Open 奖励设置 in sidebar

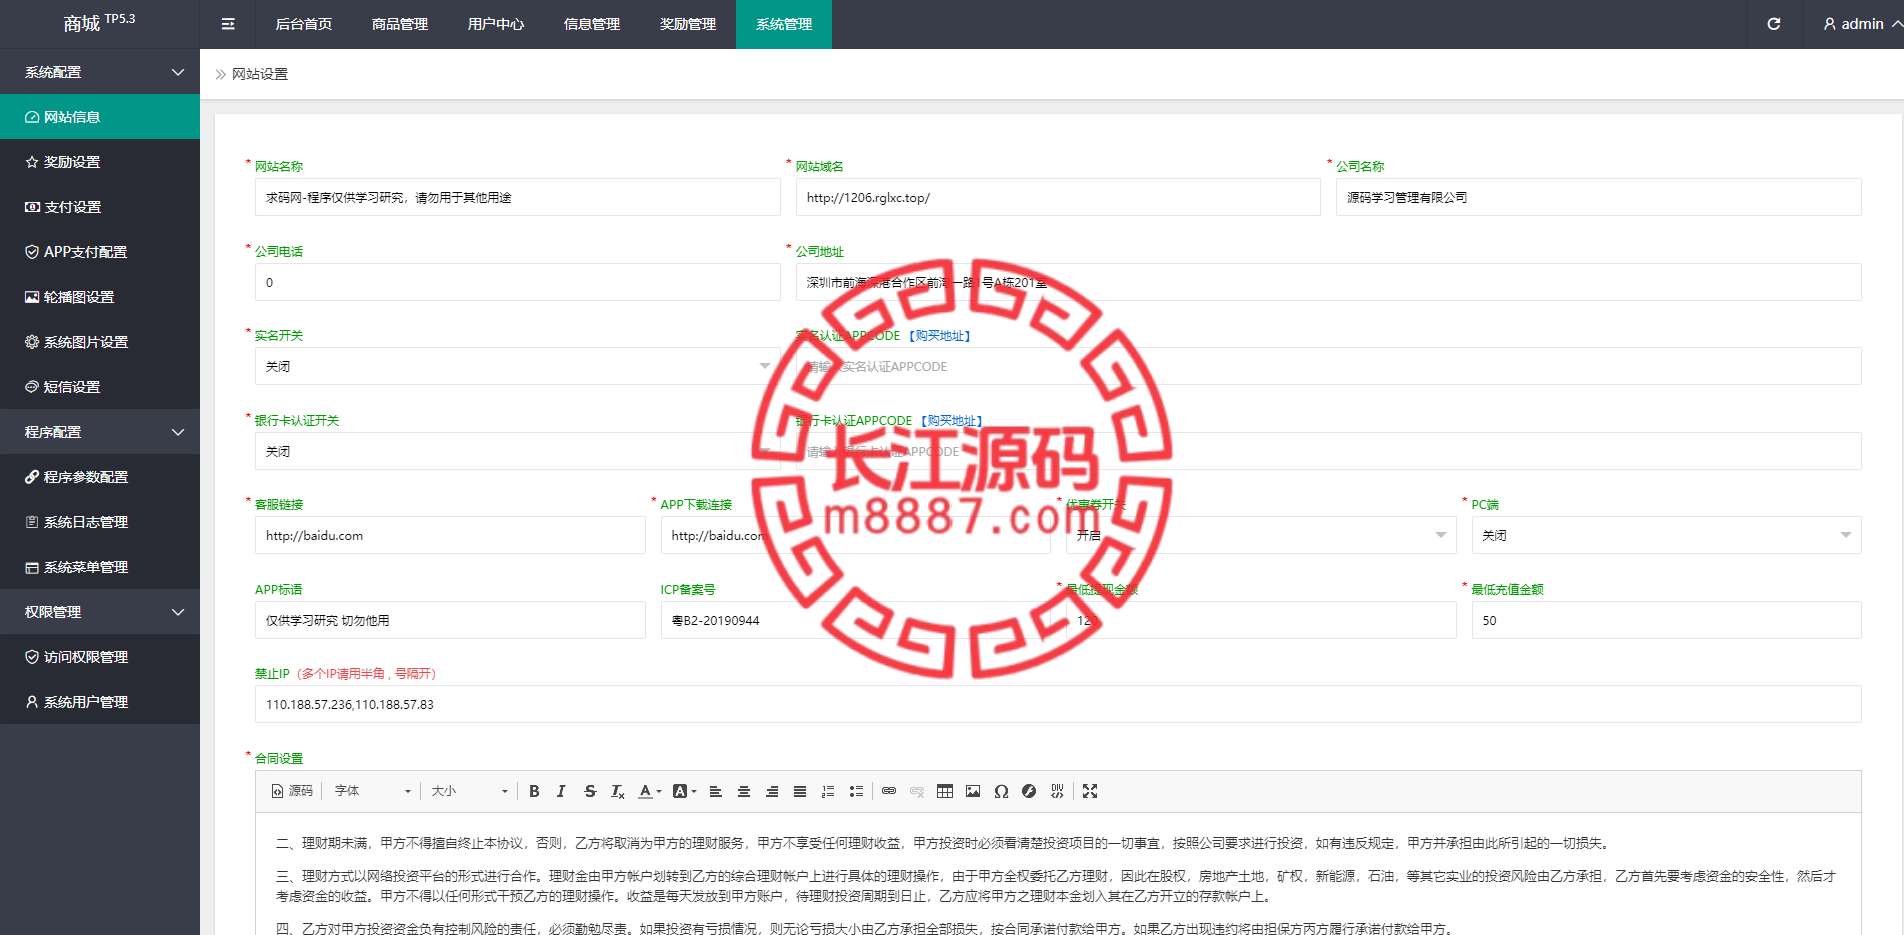click(x=100, y=162)
